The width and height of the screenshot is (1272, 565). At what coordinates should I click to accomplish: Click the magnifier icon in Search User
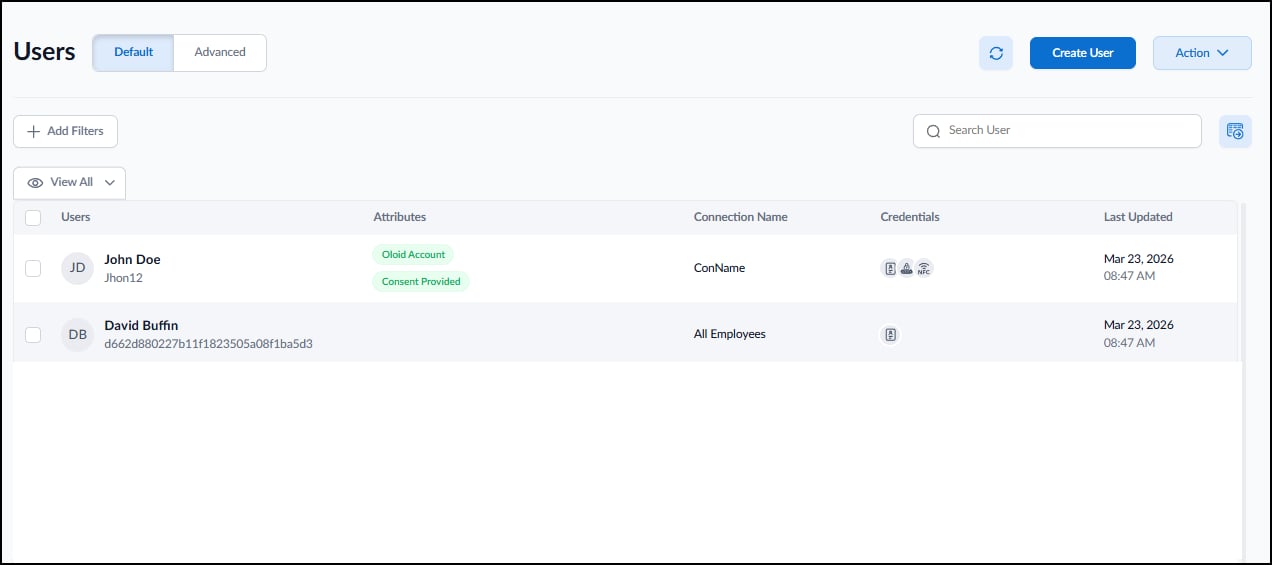[933, 131]
